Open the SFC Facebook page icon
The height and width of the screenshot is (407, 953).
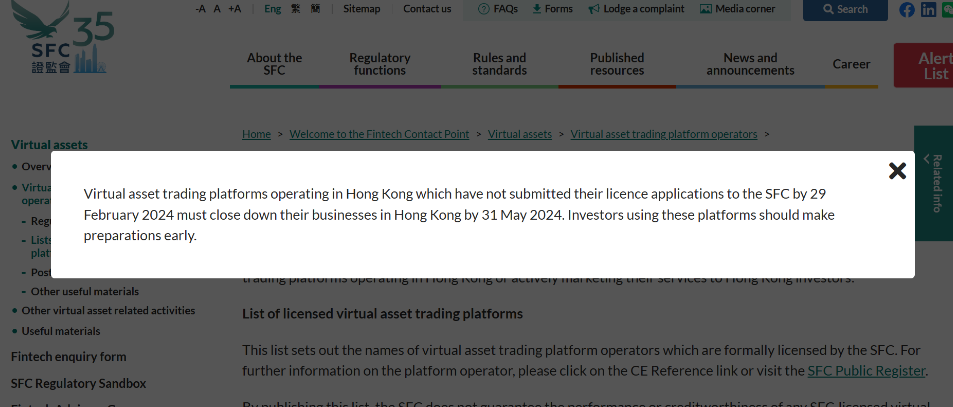click(907, 10)
